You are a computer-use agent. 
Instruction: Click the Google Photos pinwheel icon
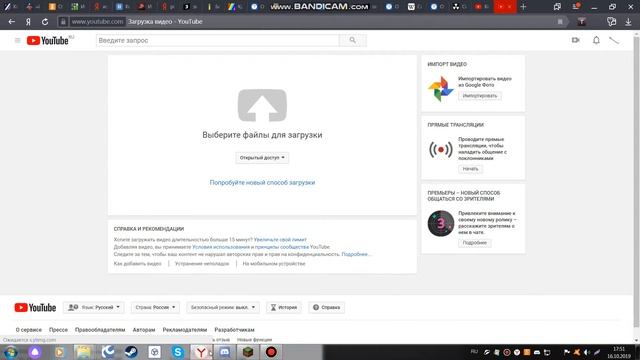(x=440, y=89)
